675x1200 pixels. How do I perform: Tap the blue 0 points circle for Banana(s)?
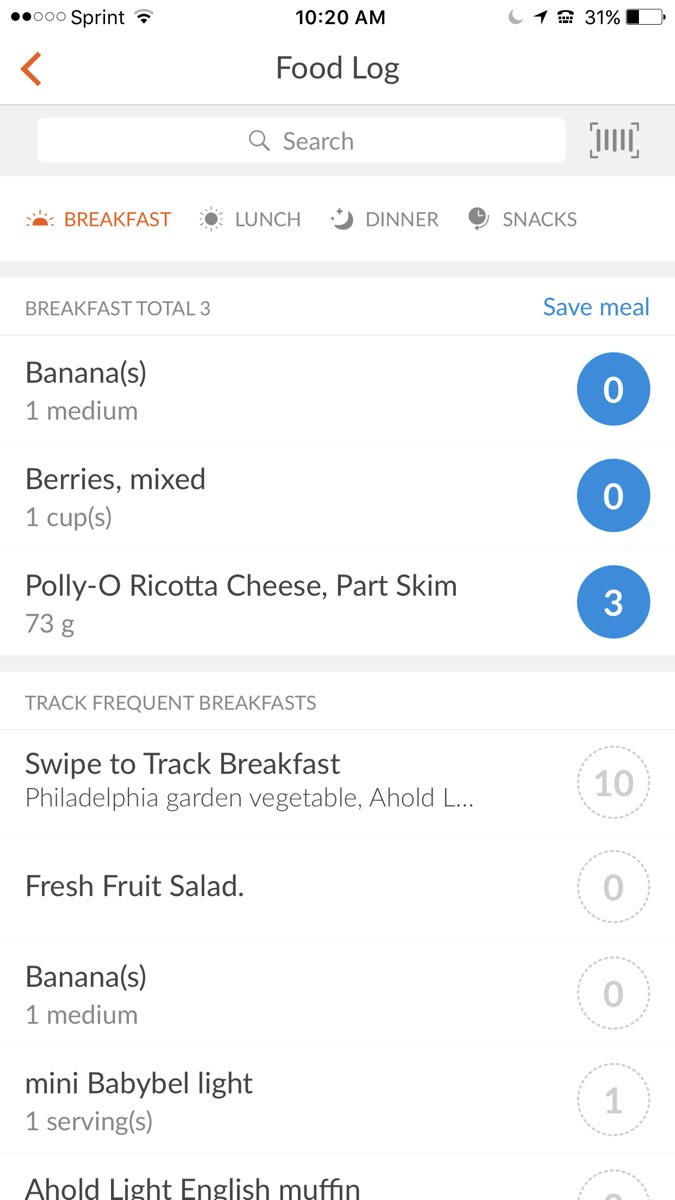[613, 389]
